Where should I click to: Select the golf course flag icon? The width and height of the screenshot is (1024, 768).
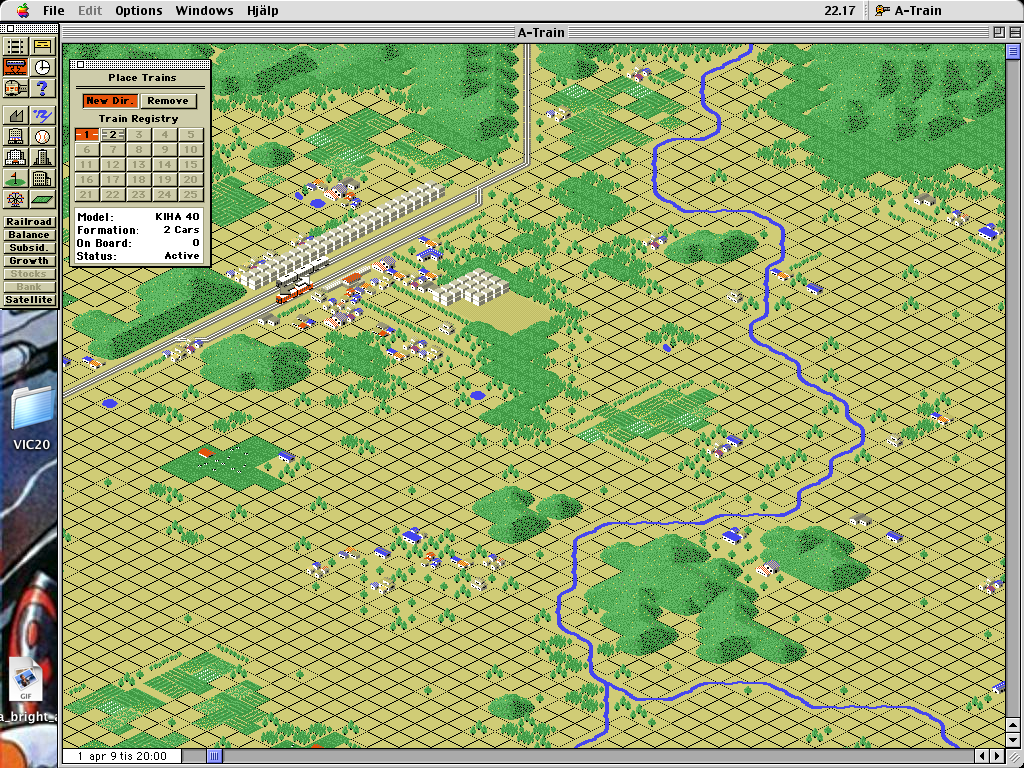pyautogui.click(x=15, y=179)
